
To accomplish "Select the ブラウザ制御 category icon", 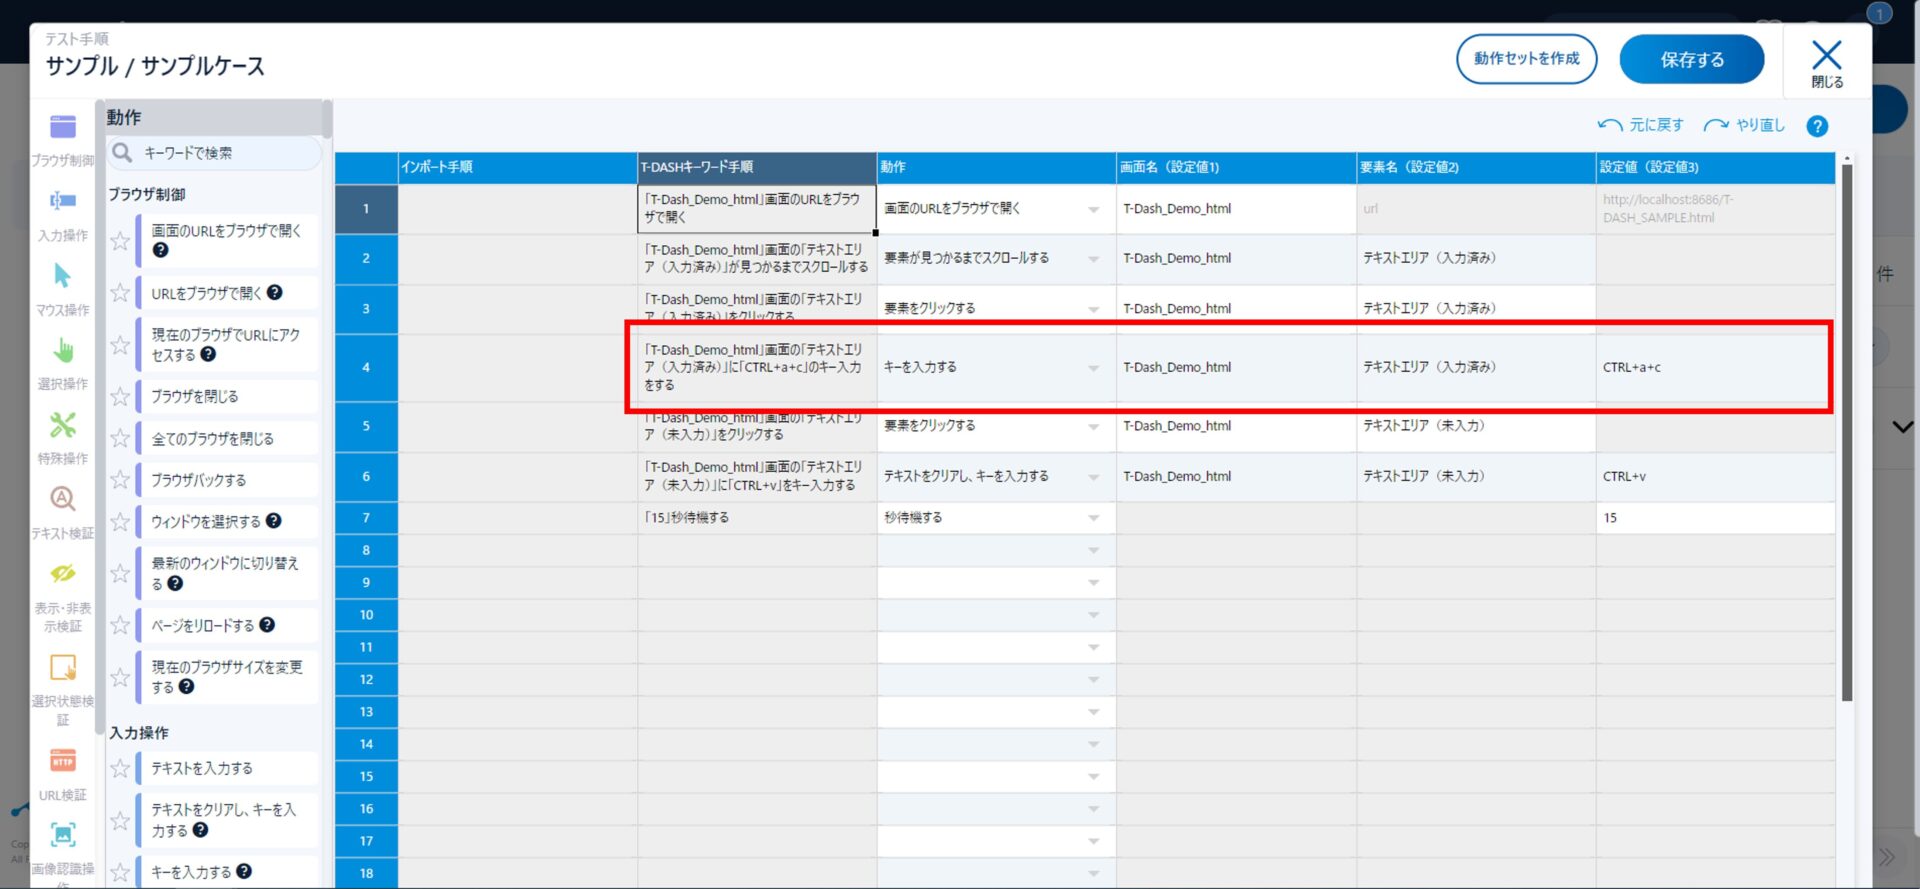I will click(62, 128).
